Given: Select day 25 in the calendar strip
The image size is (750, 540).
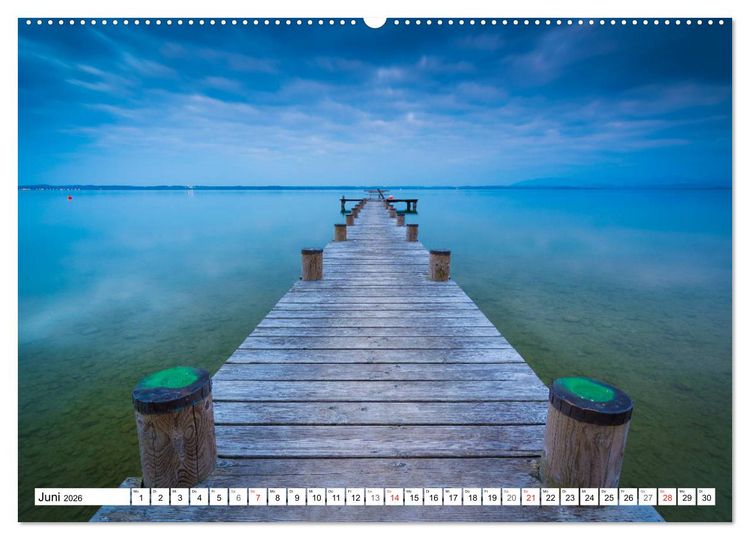Looking at the screenshot, I should (x=609, y=496).
